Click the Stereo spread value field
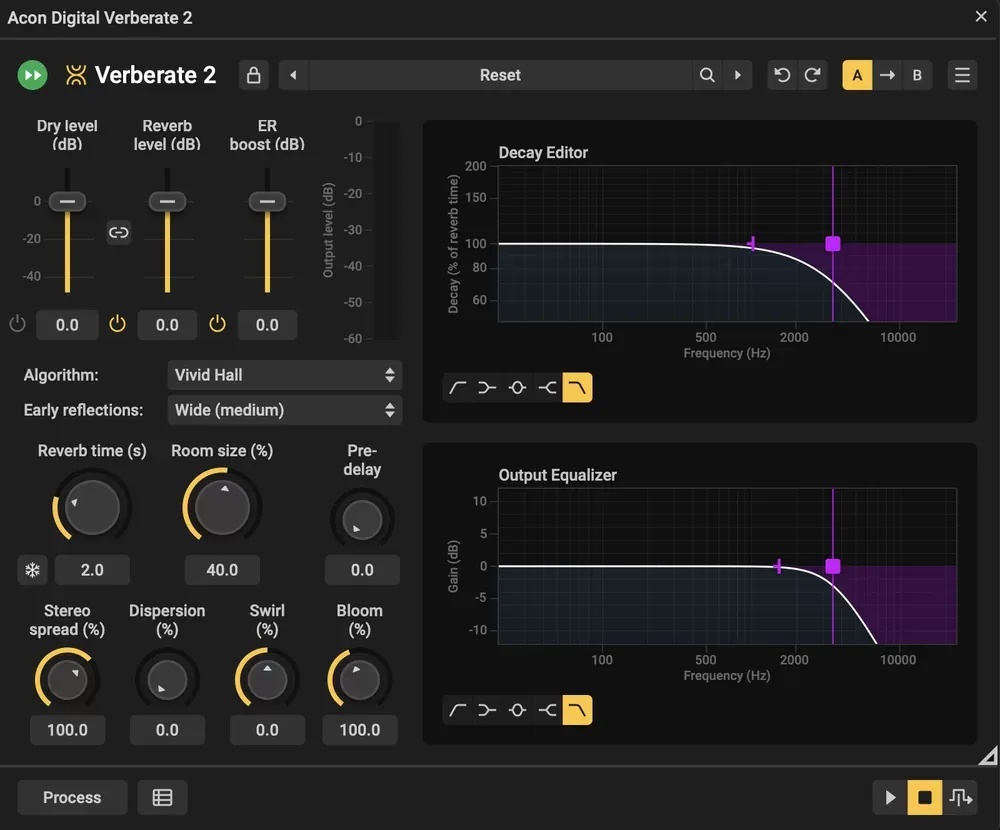The width and height of the screenshot is (1000, 830). click(68, 730)
